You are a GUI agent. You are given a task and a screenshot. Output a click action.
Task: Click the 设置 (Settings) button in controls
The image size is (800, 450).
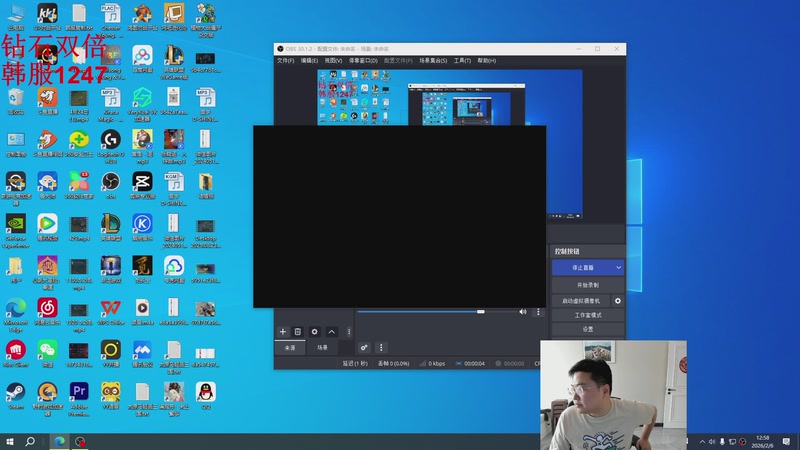pos(588,329)
